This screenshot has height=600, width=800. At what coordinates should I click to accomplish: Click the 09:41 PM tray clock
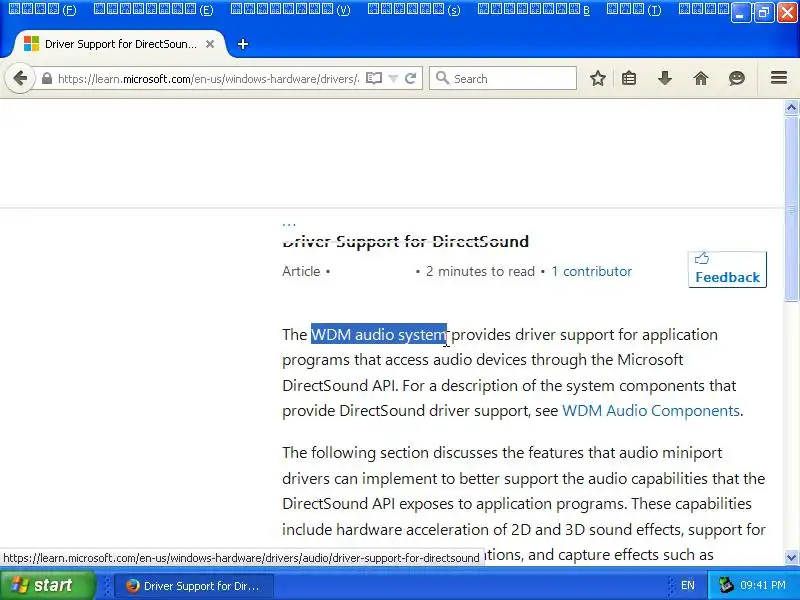pyautogui.click(x=763, y=585)
